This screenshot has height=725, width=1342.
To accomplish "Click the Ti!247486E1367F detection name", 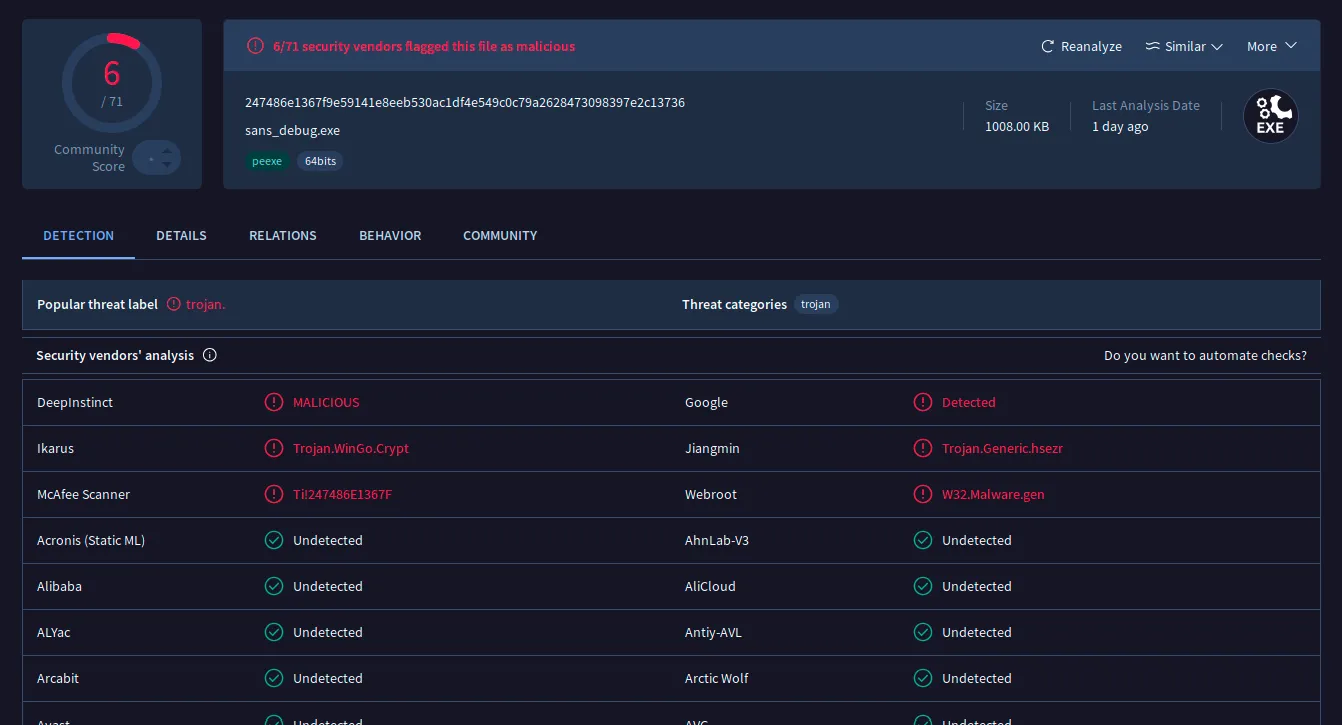I will click(x=342, y=495).
